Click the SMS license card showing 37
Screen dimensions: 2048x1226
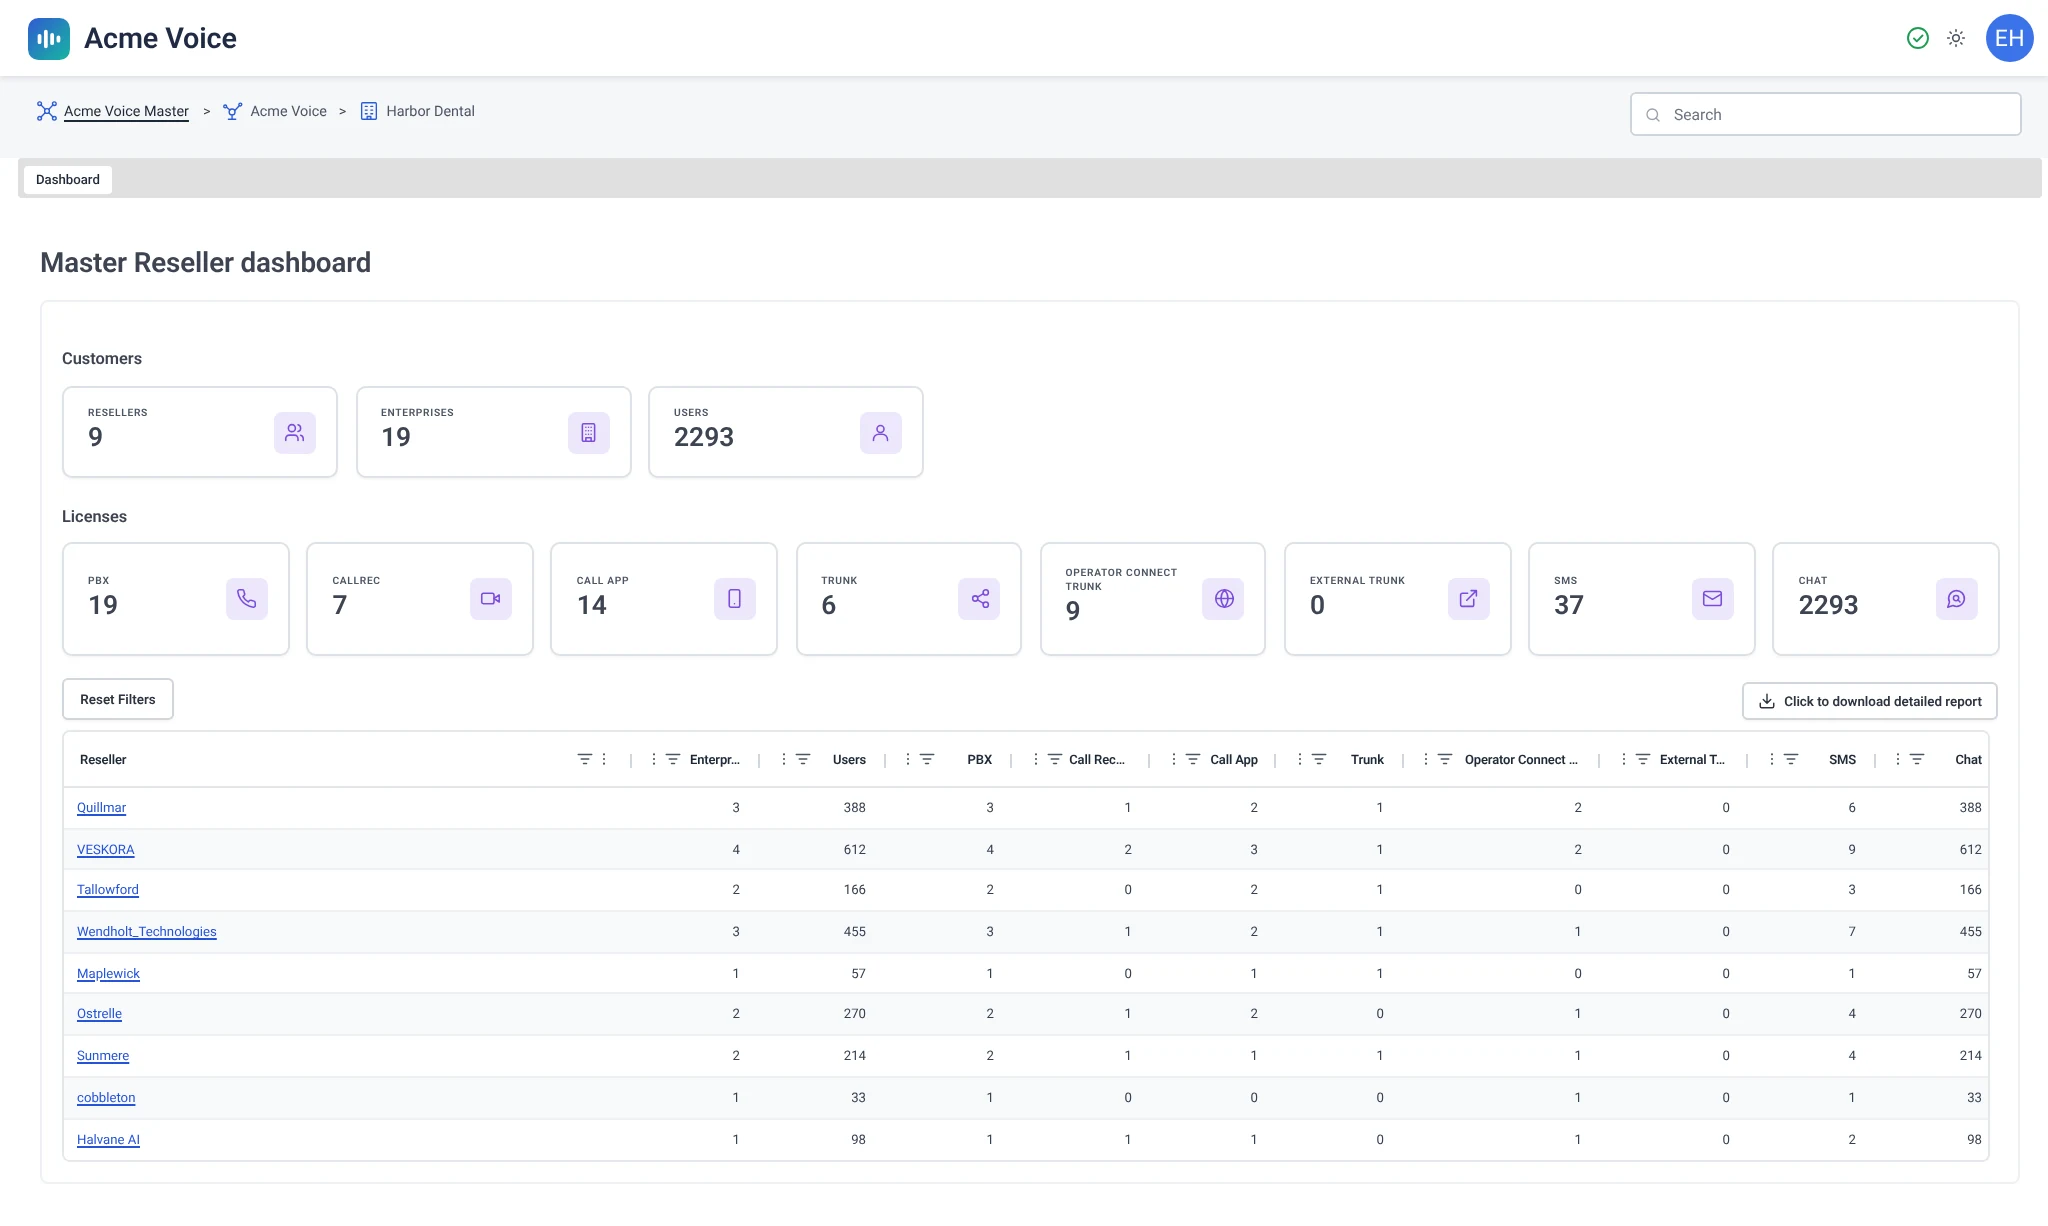(1642, 599)
